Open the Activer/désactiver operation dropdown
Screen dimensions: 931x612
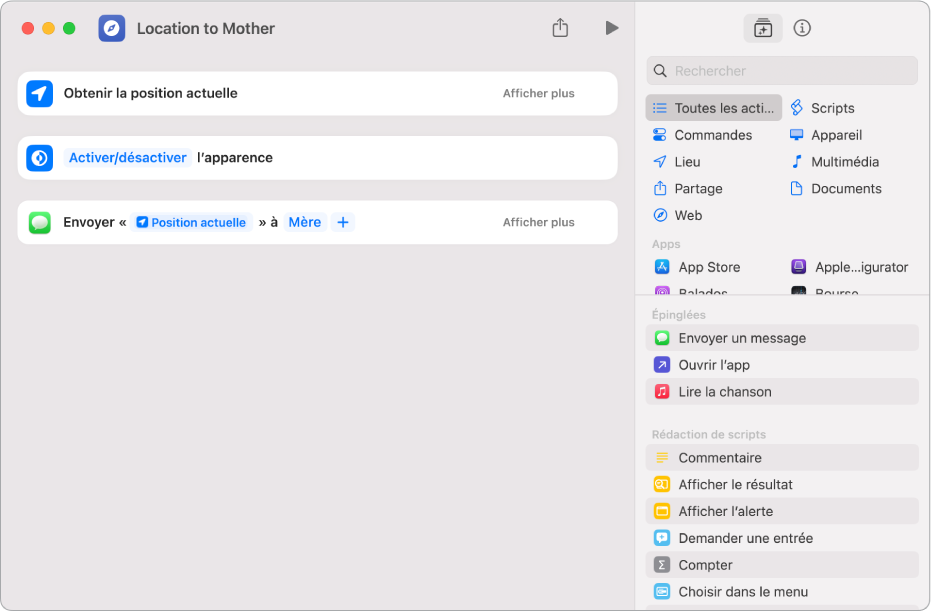click(x=128, y=157)
